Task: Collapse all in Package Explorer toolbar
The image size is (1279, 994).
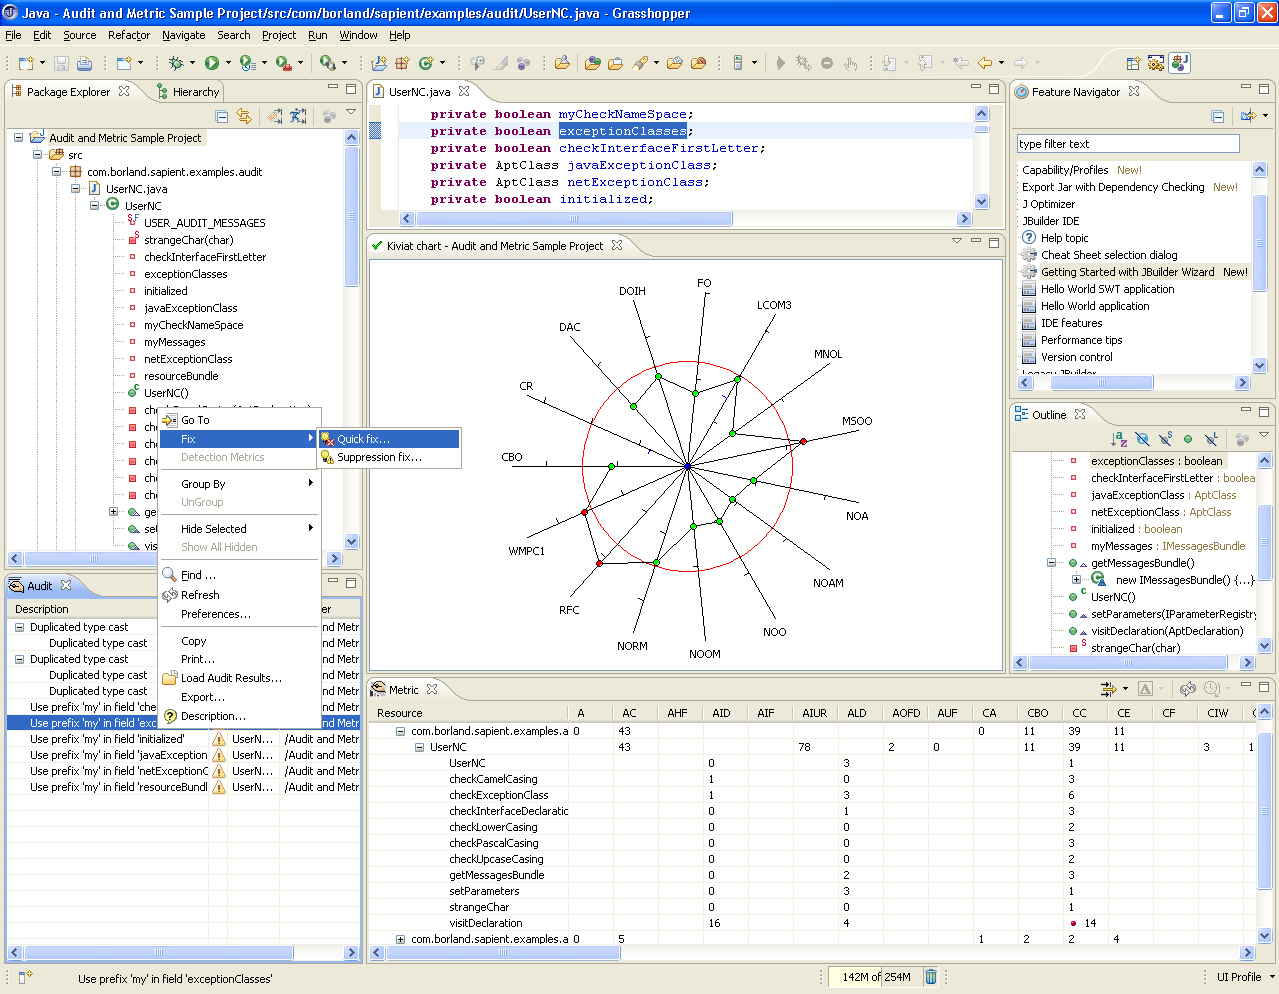Action: click(222, 117)
